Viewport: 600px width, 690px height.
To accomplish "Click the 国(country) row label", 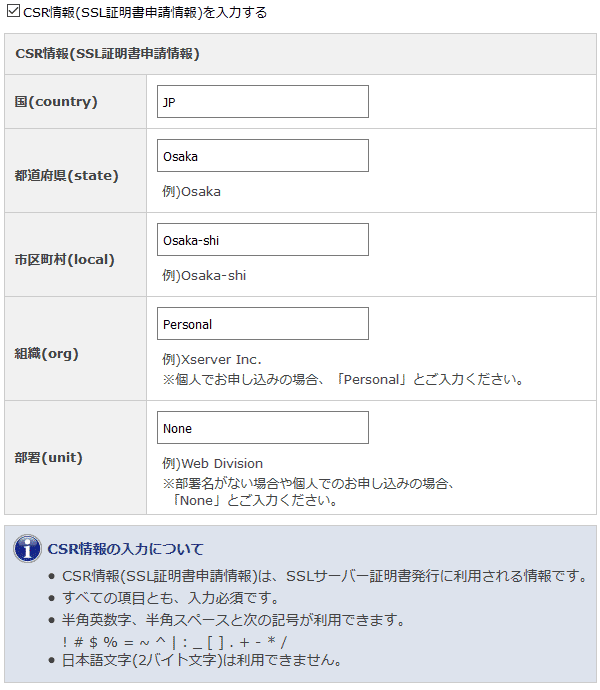I will pos(56,102).
